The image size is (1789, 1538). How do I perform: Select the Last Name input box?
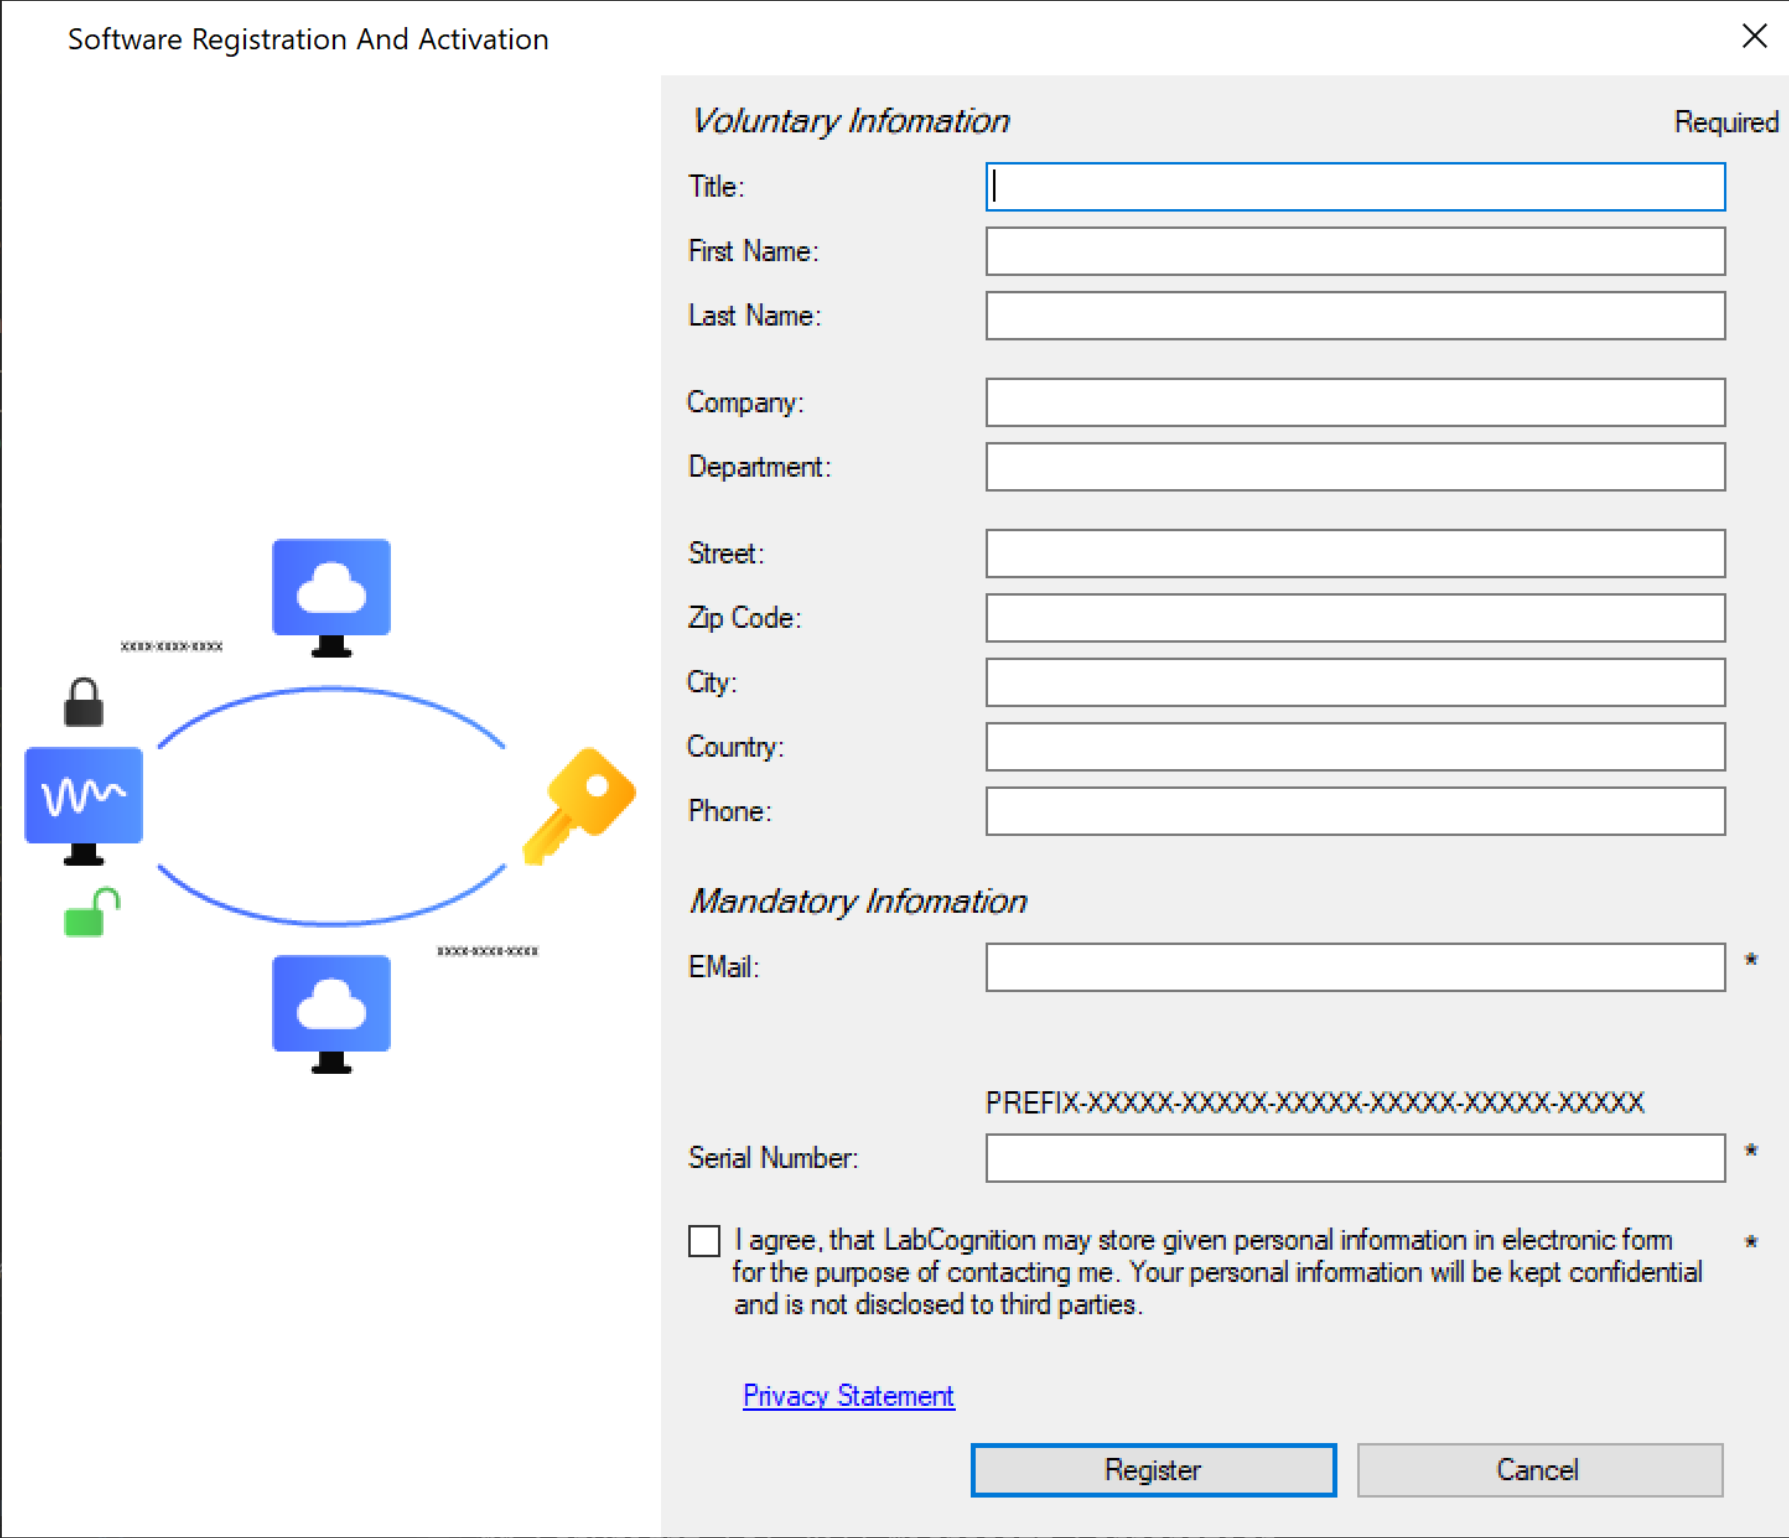coord(1354,316)
